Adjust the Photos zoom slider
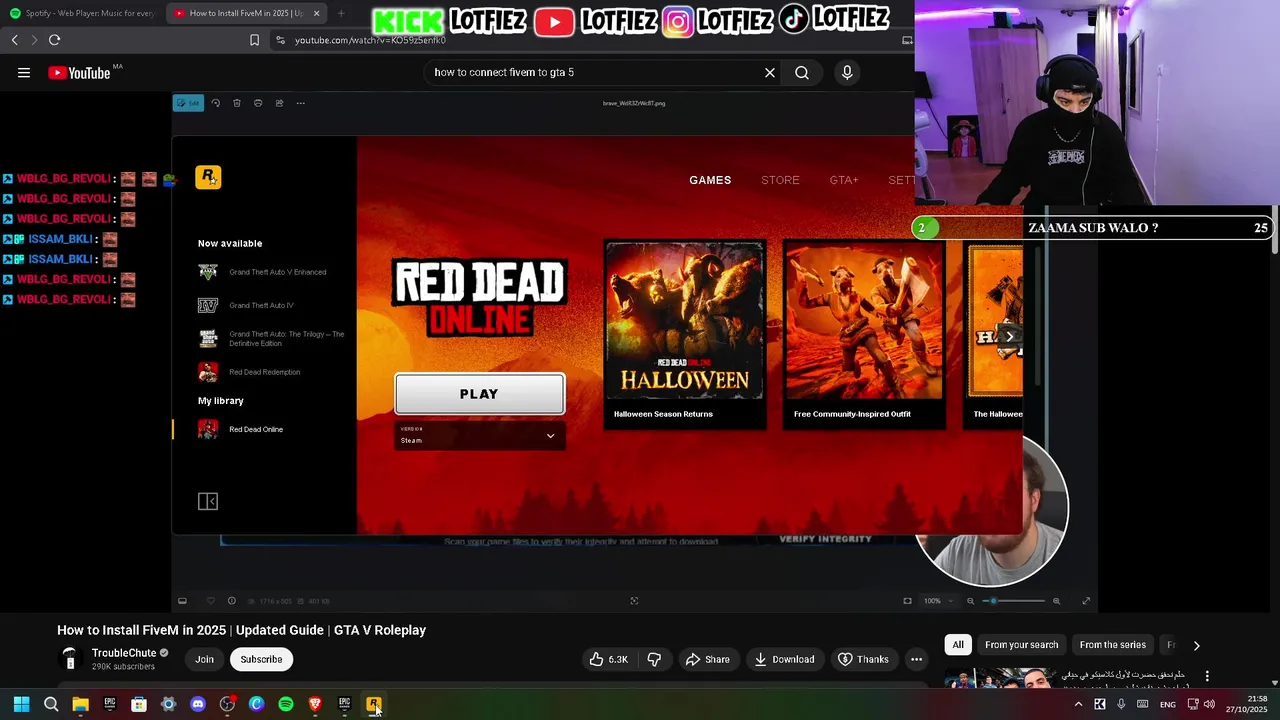This screenshot has width=1280, height=720. [x=1014, y=601]
